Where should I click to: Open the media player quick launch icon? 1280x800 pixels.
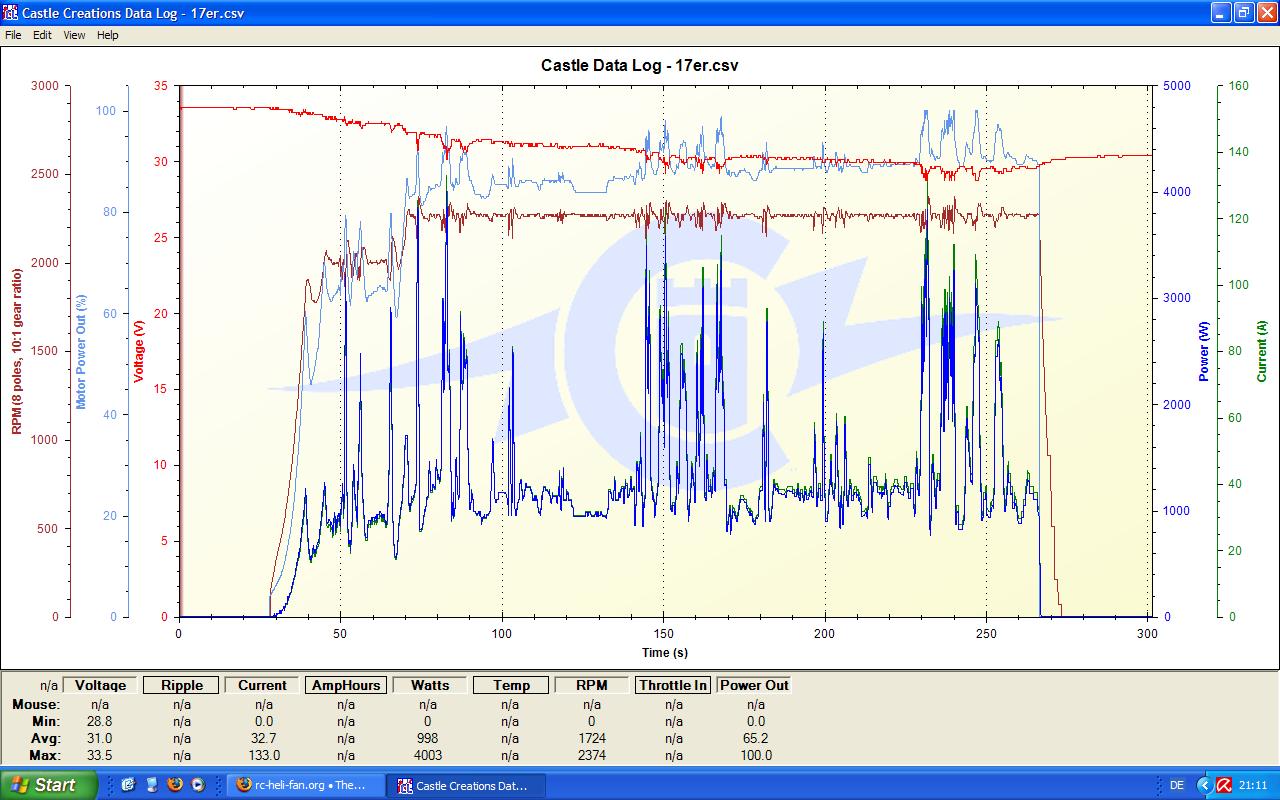point(198,785)
